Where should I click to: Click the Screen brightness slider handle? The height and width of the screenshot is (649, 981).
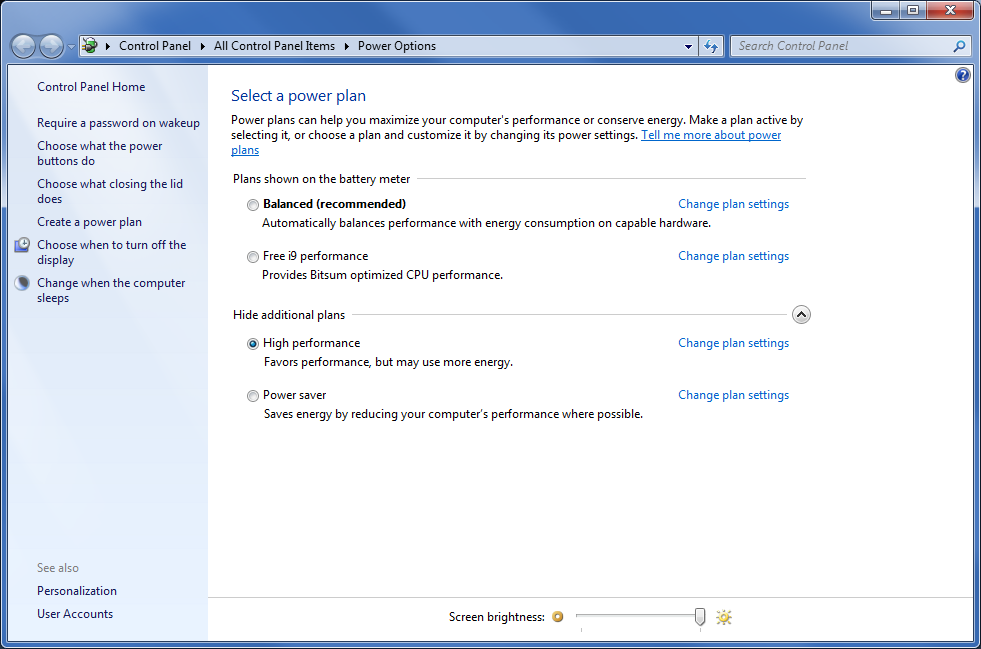pyautogui.click(x=700, y=617)
